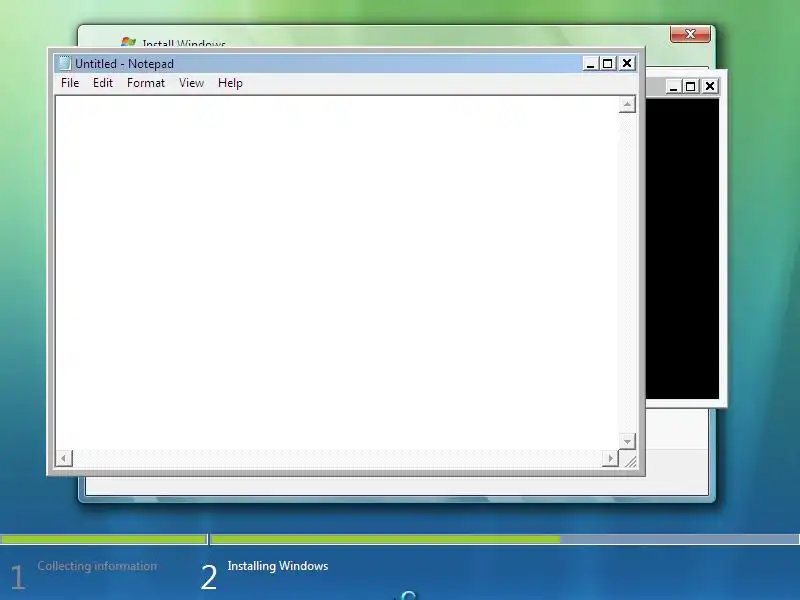Click Notepad vertical scrollbar up arrow

click(627, 105)
